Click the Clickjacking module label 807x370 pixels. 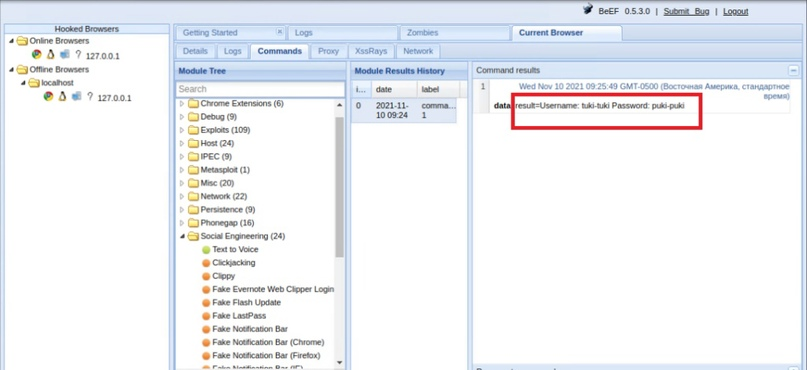pos(234,263)
